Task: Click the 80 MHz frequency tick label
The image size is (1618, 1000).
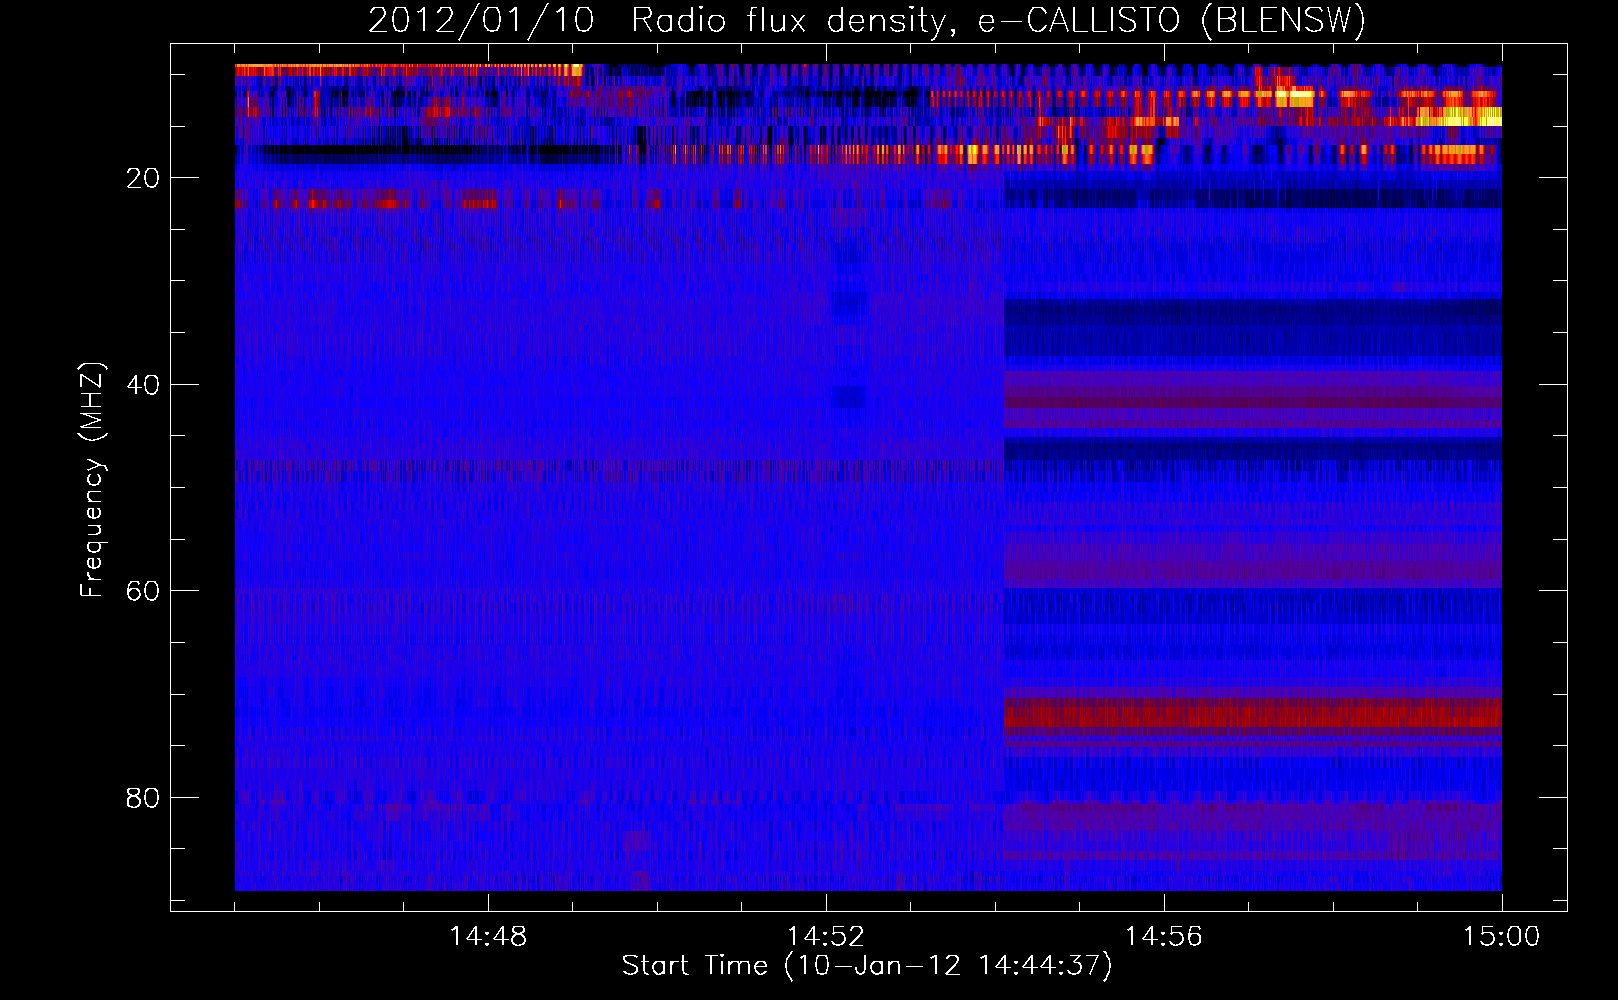Action: pos(143,798)
